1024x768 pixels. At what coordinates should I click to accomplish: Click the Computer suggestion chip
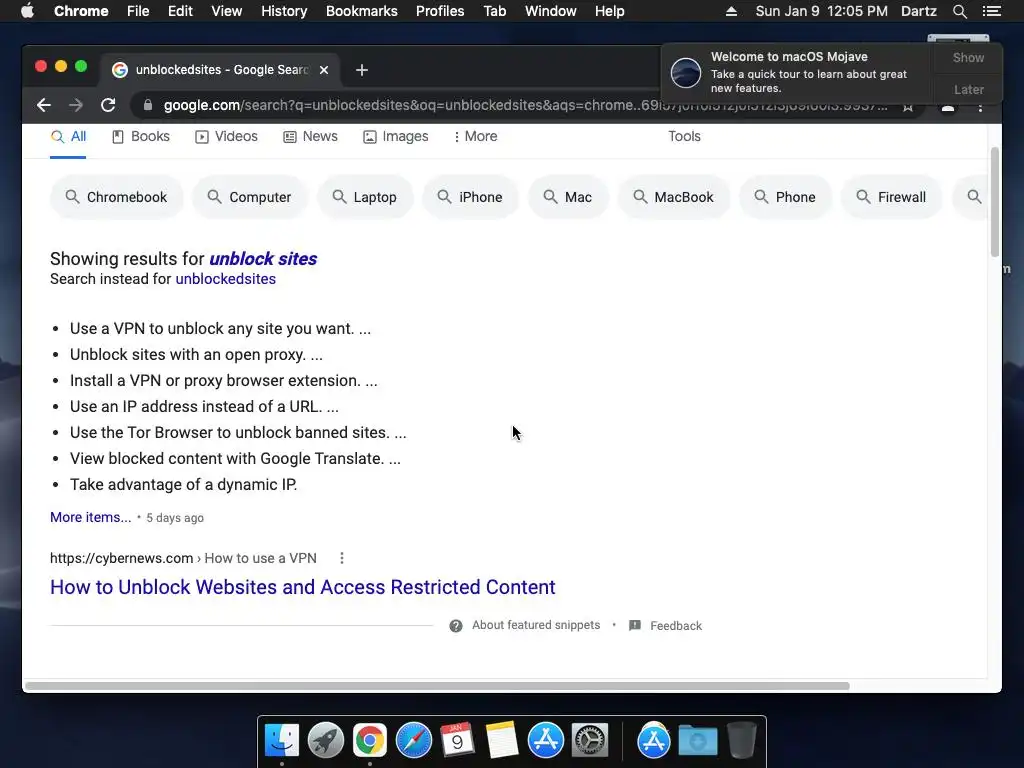(249, 197)
